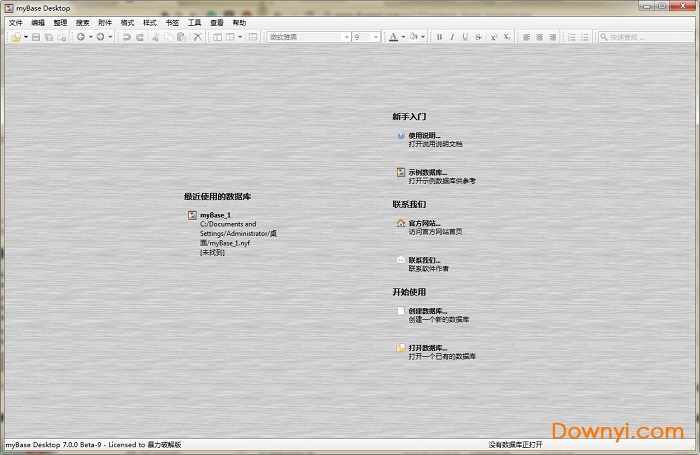Image resolution: width=700 pixels, height=455 pixels.
Task: Insert a bulleted list
Action: tap(585, 37)
